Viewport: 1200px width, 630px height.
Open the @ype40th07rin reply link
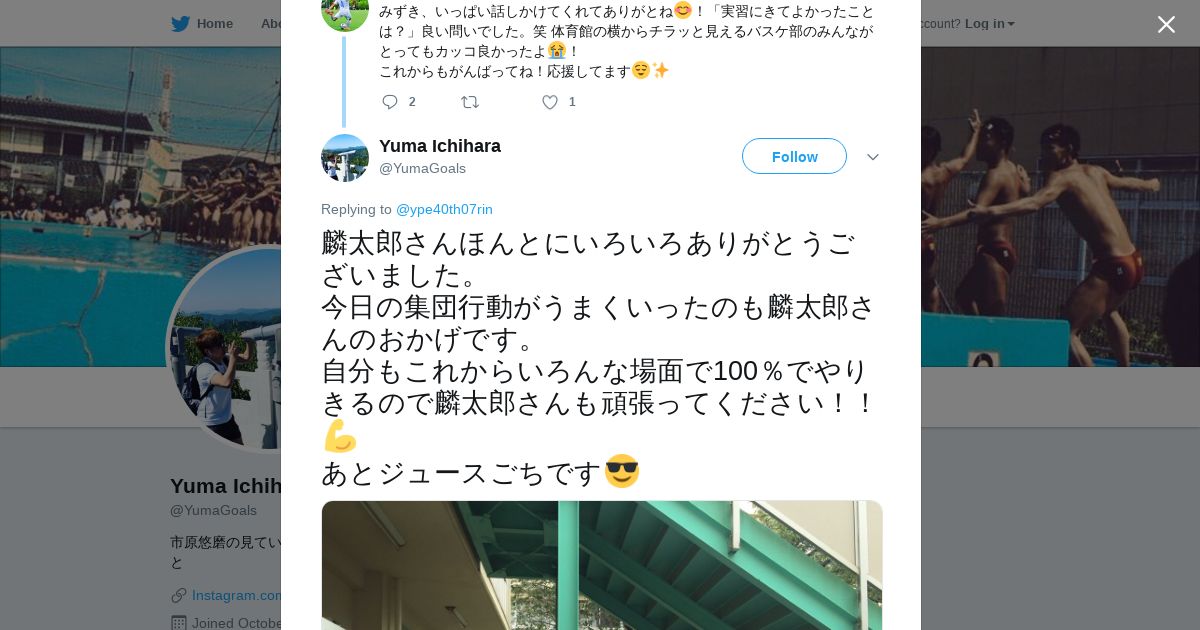click(444, 209)
